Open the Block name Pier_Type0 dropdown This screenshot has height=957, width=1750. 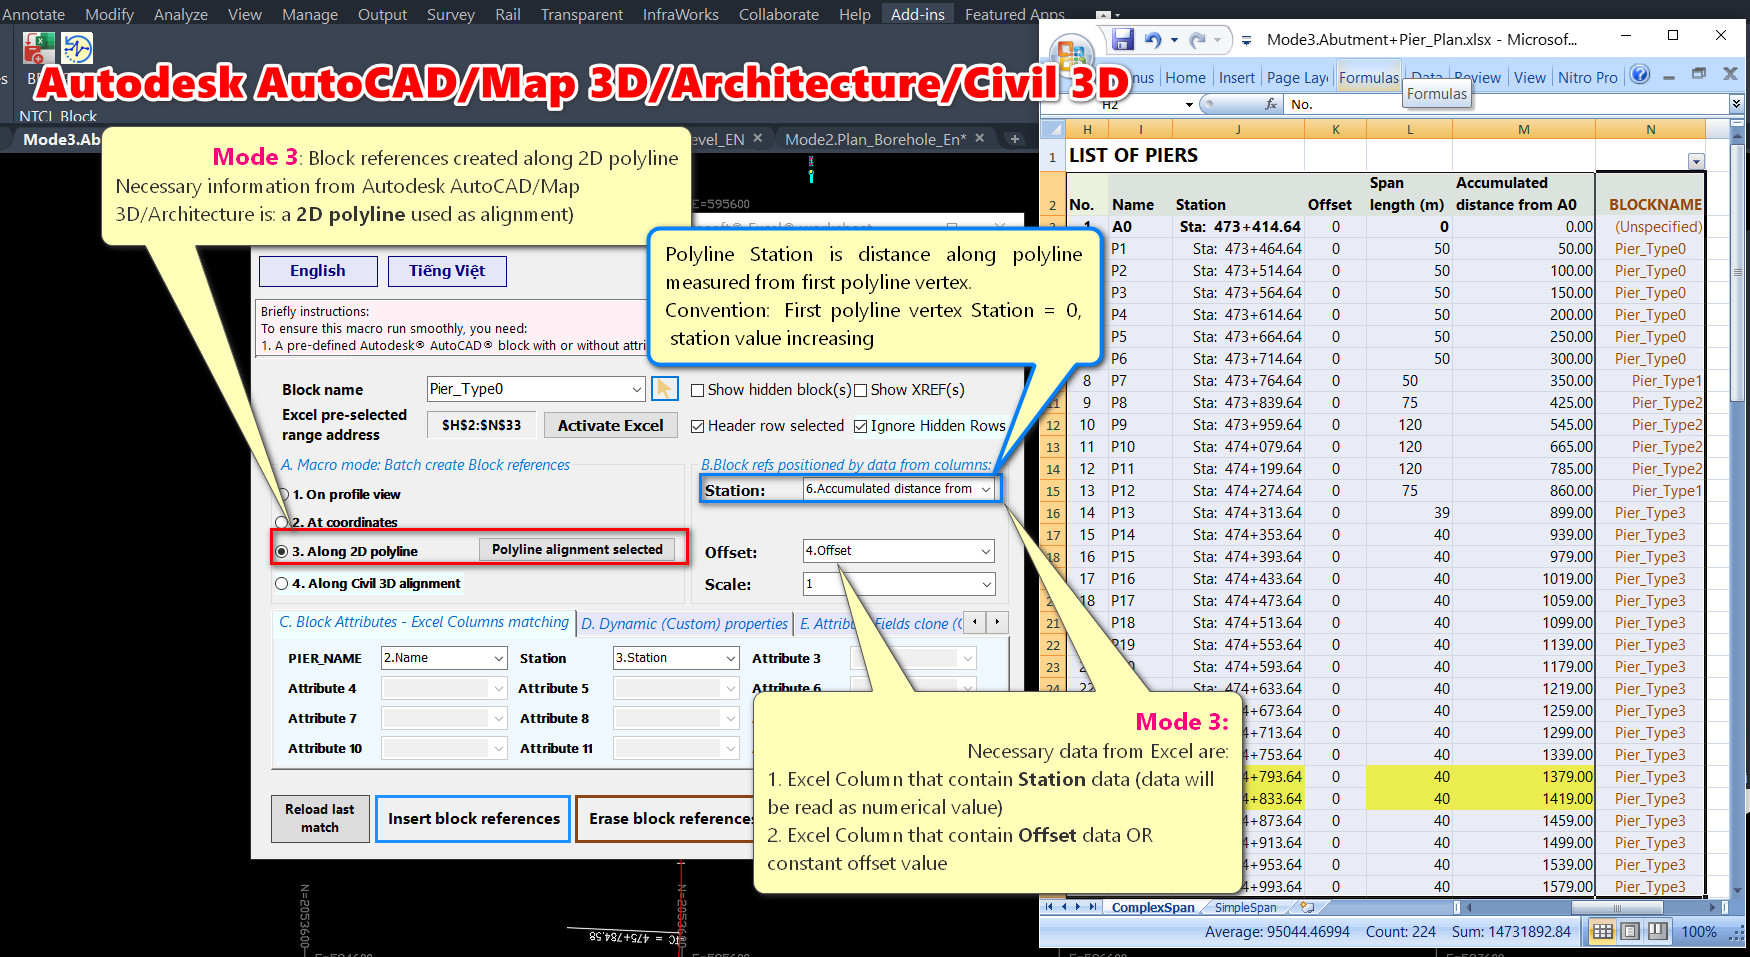[636, 389]
